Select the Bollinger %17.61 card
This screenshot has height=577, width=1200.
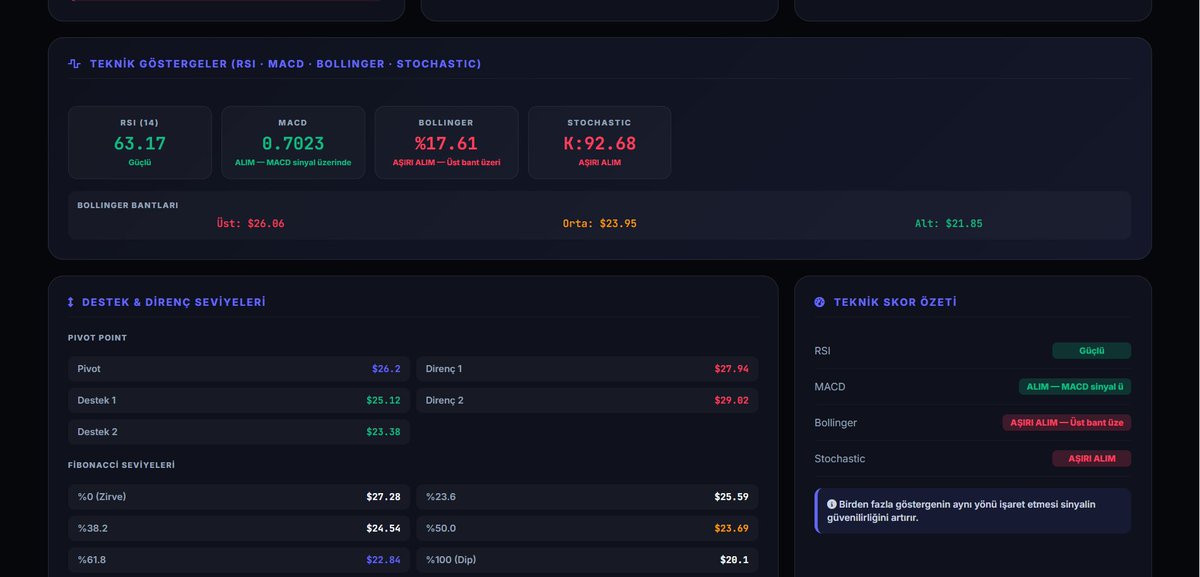pyautogui.click(x=447, y=143)
